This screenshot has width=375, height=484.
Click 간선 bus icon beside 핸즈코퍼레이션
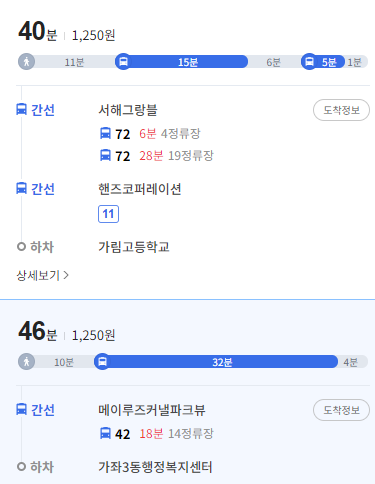tap(21, 188)
